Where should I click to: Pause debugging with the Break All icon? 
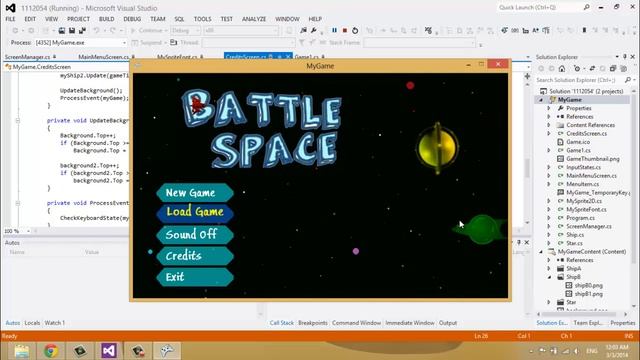[x=334, y=31]
